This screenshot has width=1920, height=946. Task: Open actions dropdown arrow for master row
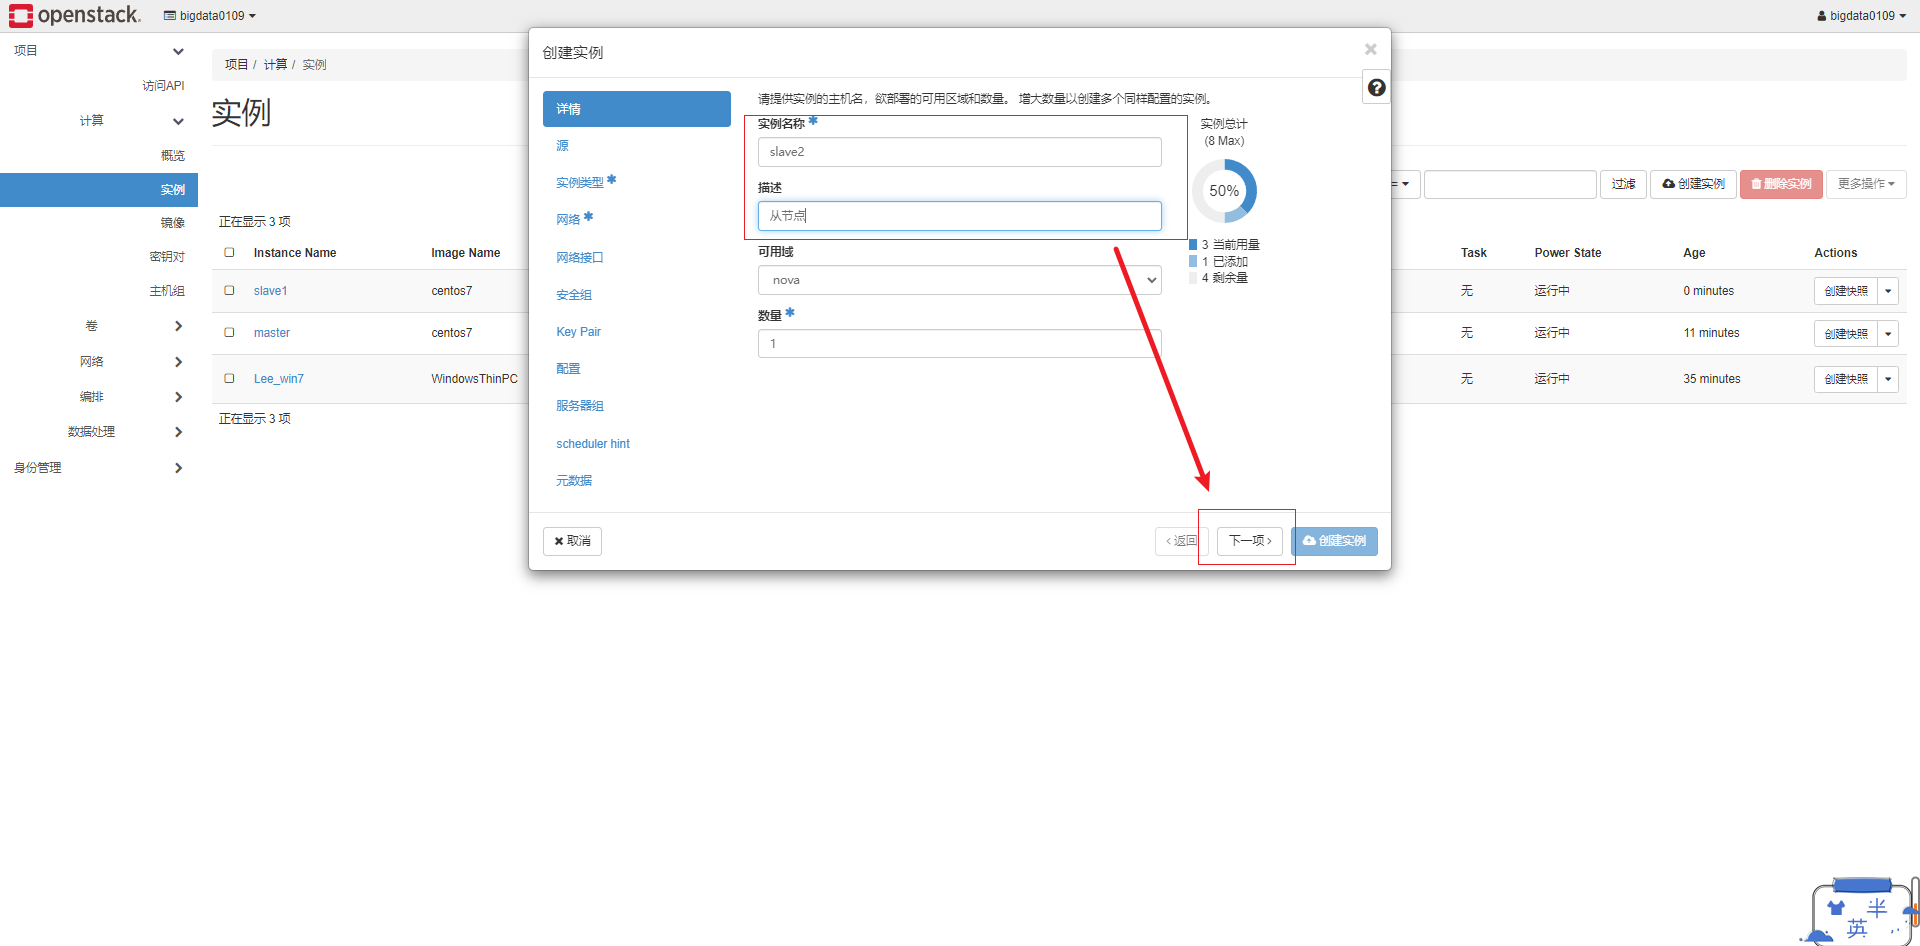coord(1888,333)
